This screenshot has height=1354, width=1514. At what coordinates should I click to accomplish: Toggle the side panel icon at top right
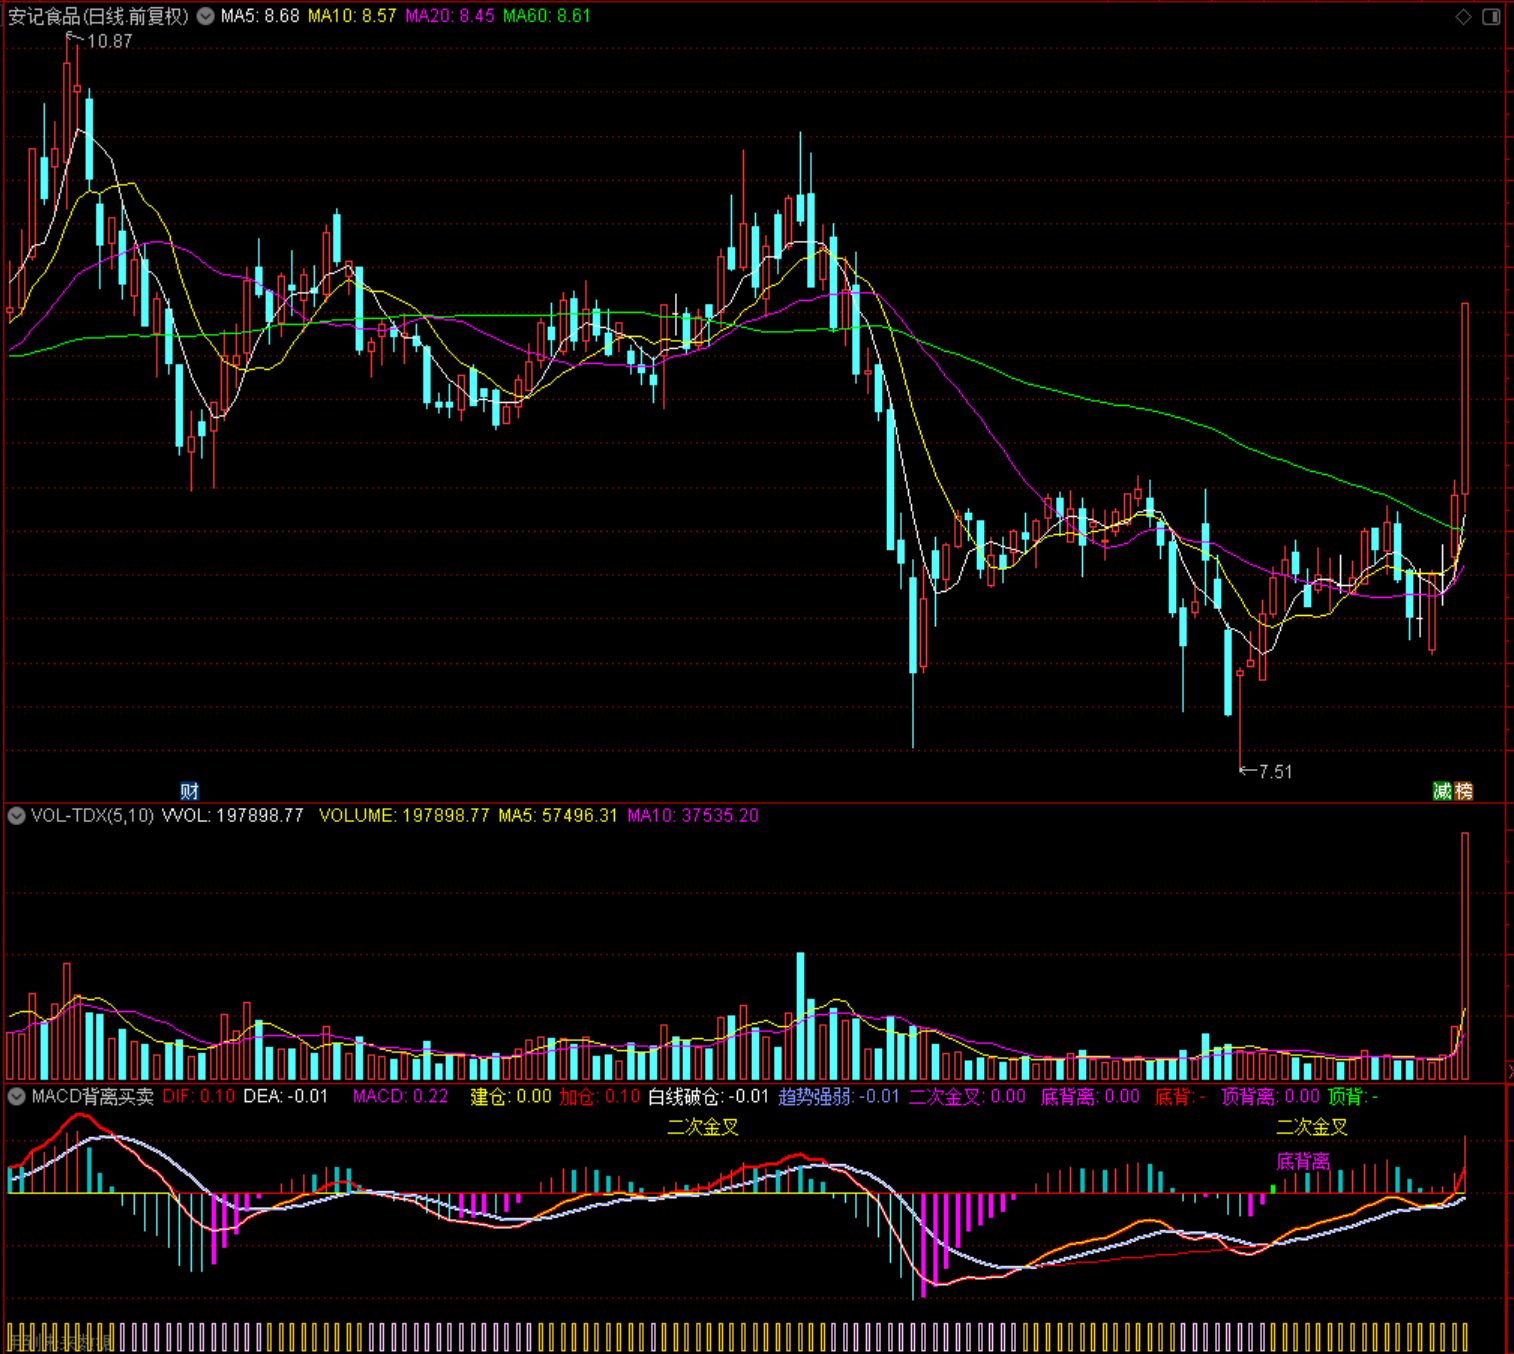(x=1491, y=16)
